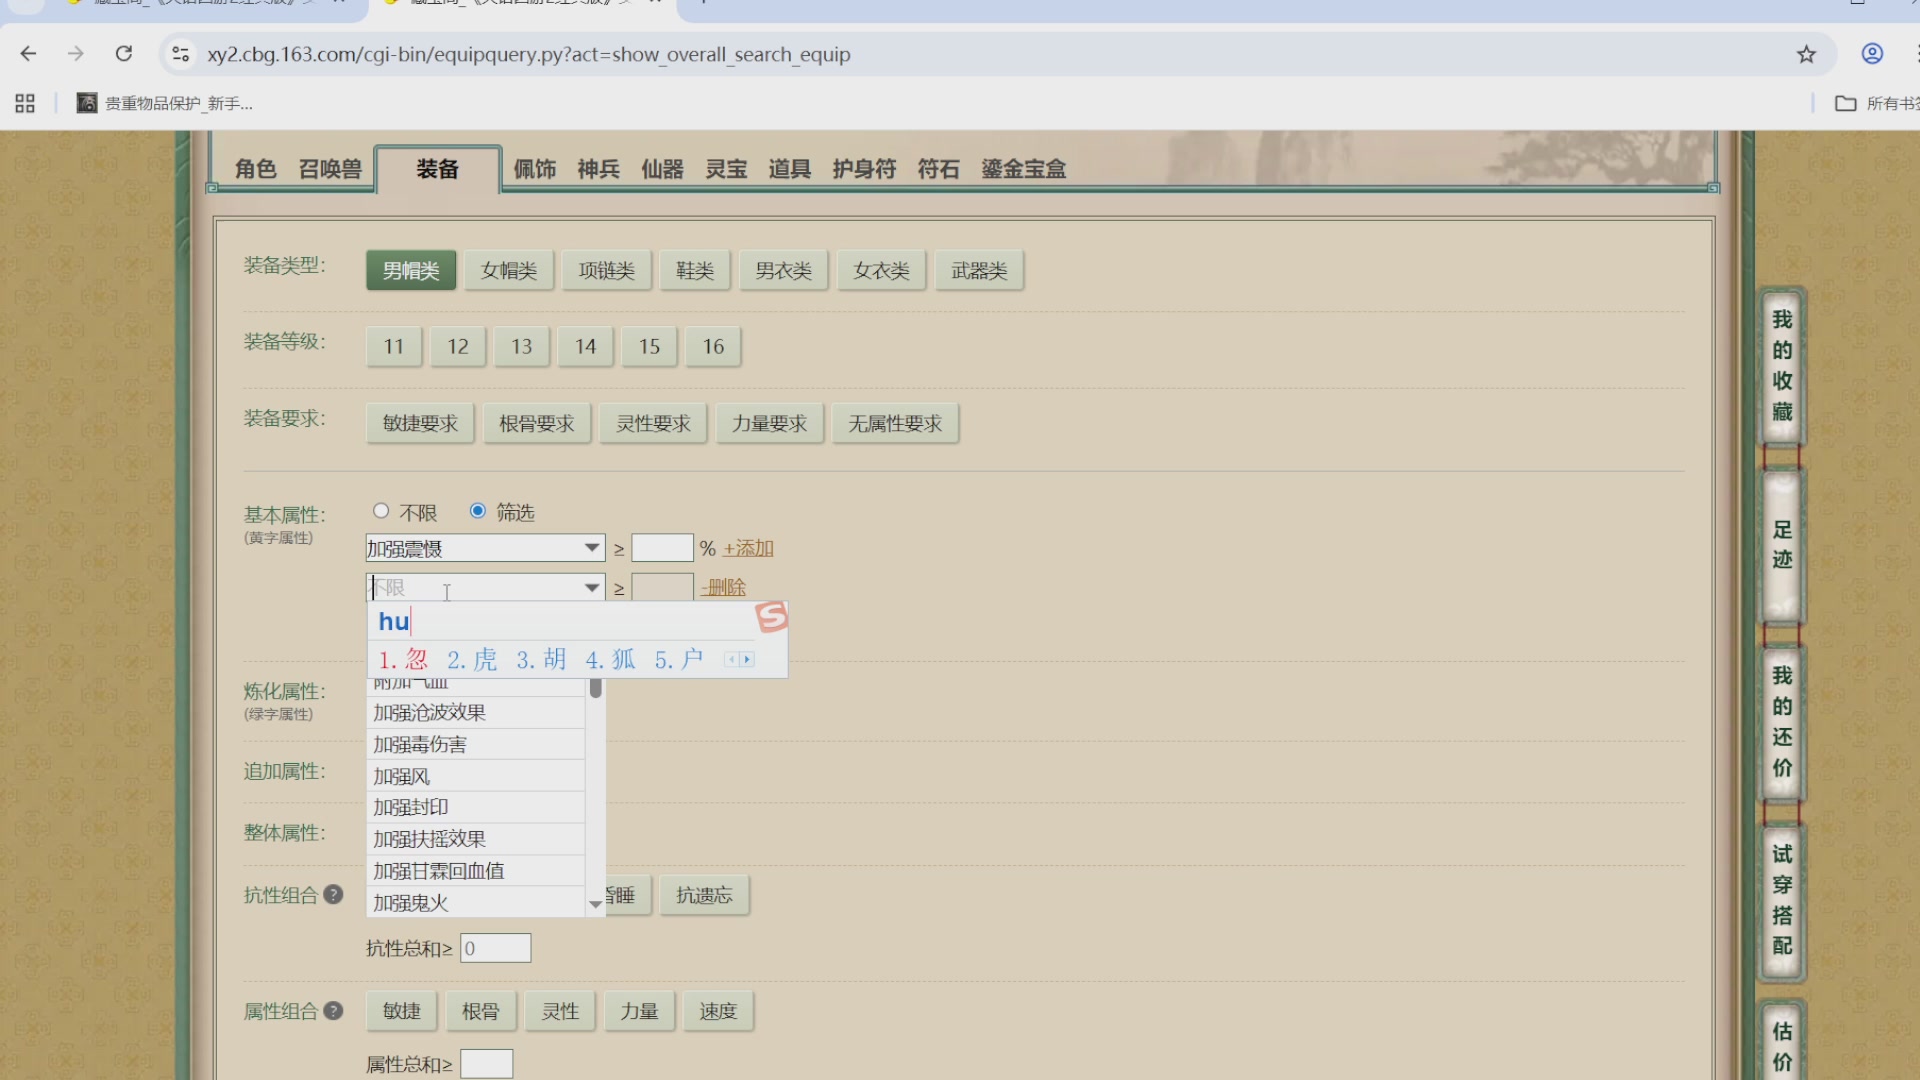Open the 神兵 tab

[x=598, y=169]
